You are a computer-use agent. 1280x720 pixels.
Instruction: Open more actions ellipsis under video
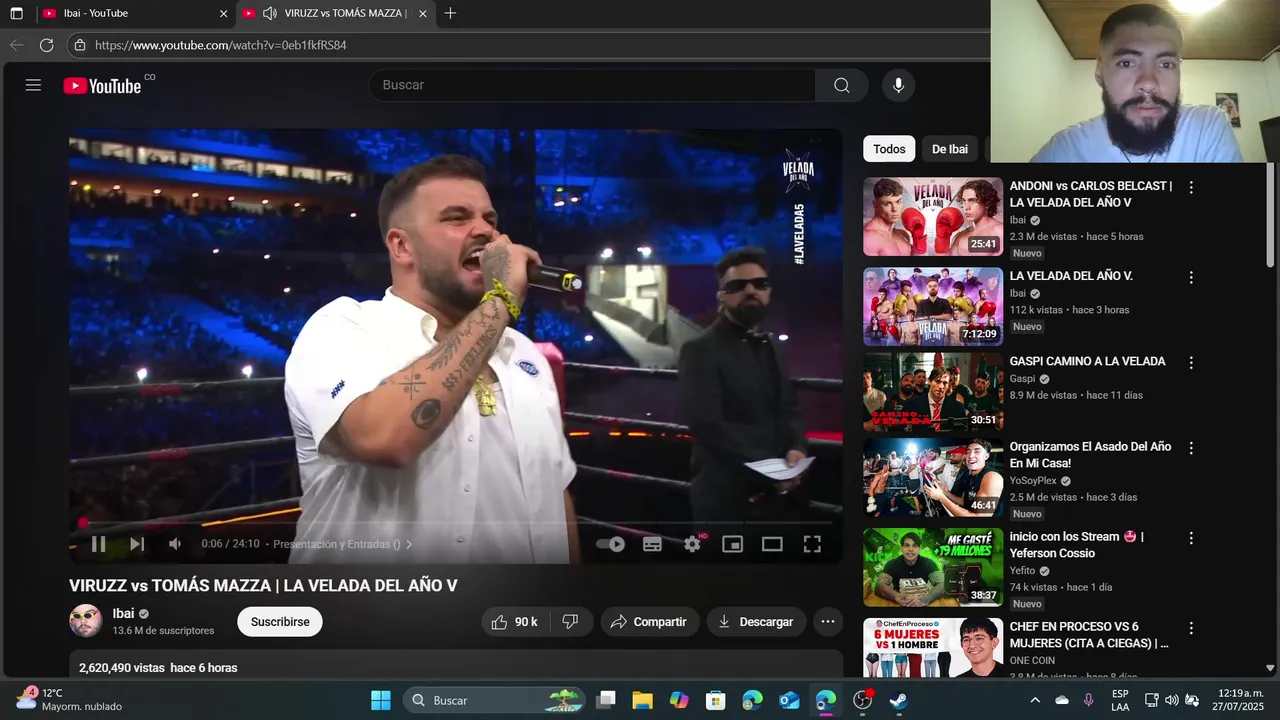point(828,622)
